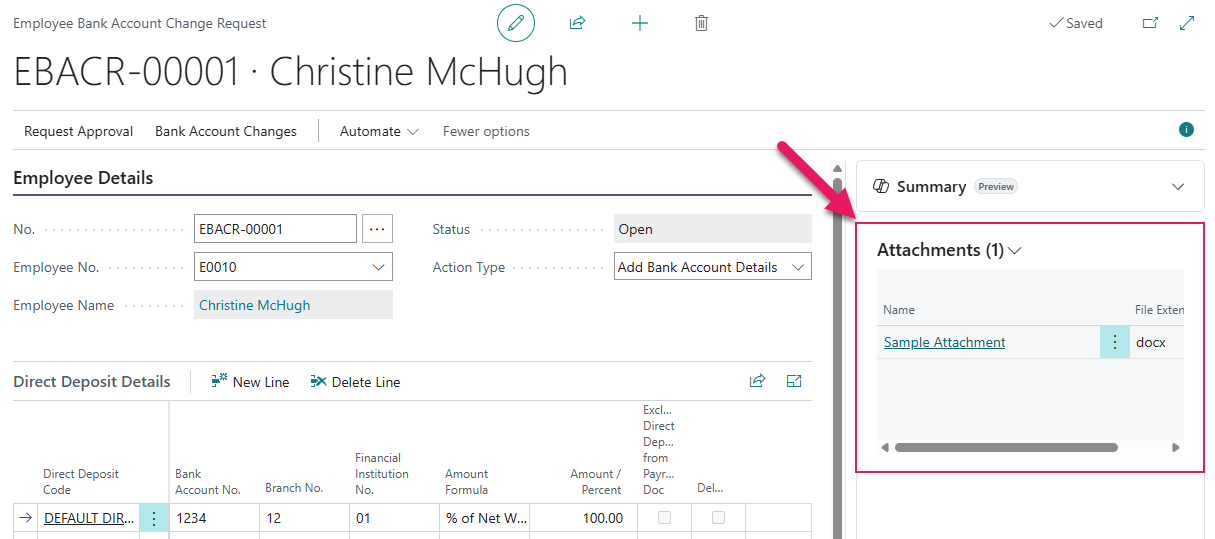This screenshot has height=539, width=1215.
Task: Expand the Automate menu
Action: [x=380, y=131]
